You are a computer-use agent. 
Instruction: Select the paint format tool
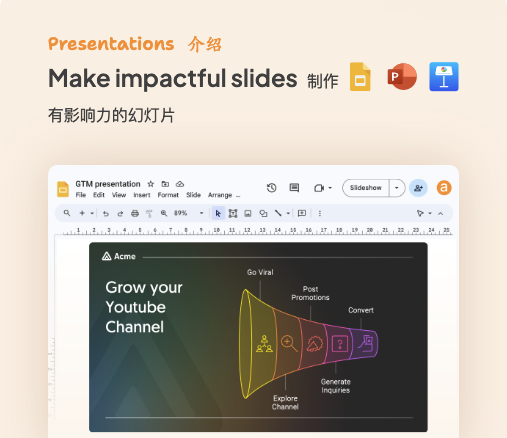click(x=149, y=214)
